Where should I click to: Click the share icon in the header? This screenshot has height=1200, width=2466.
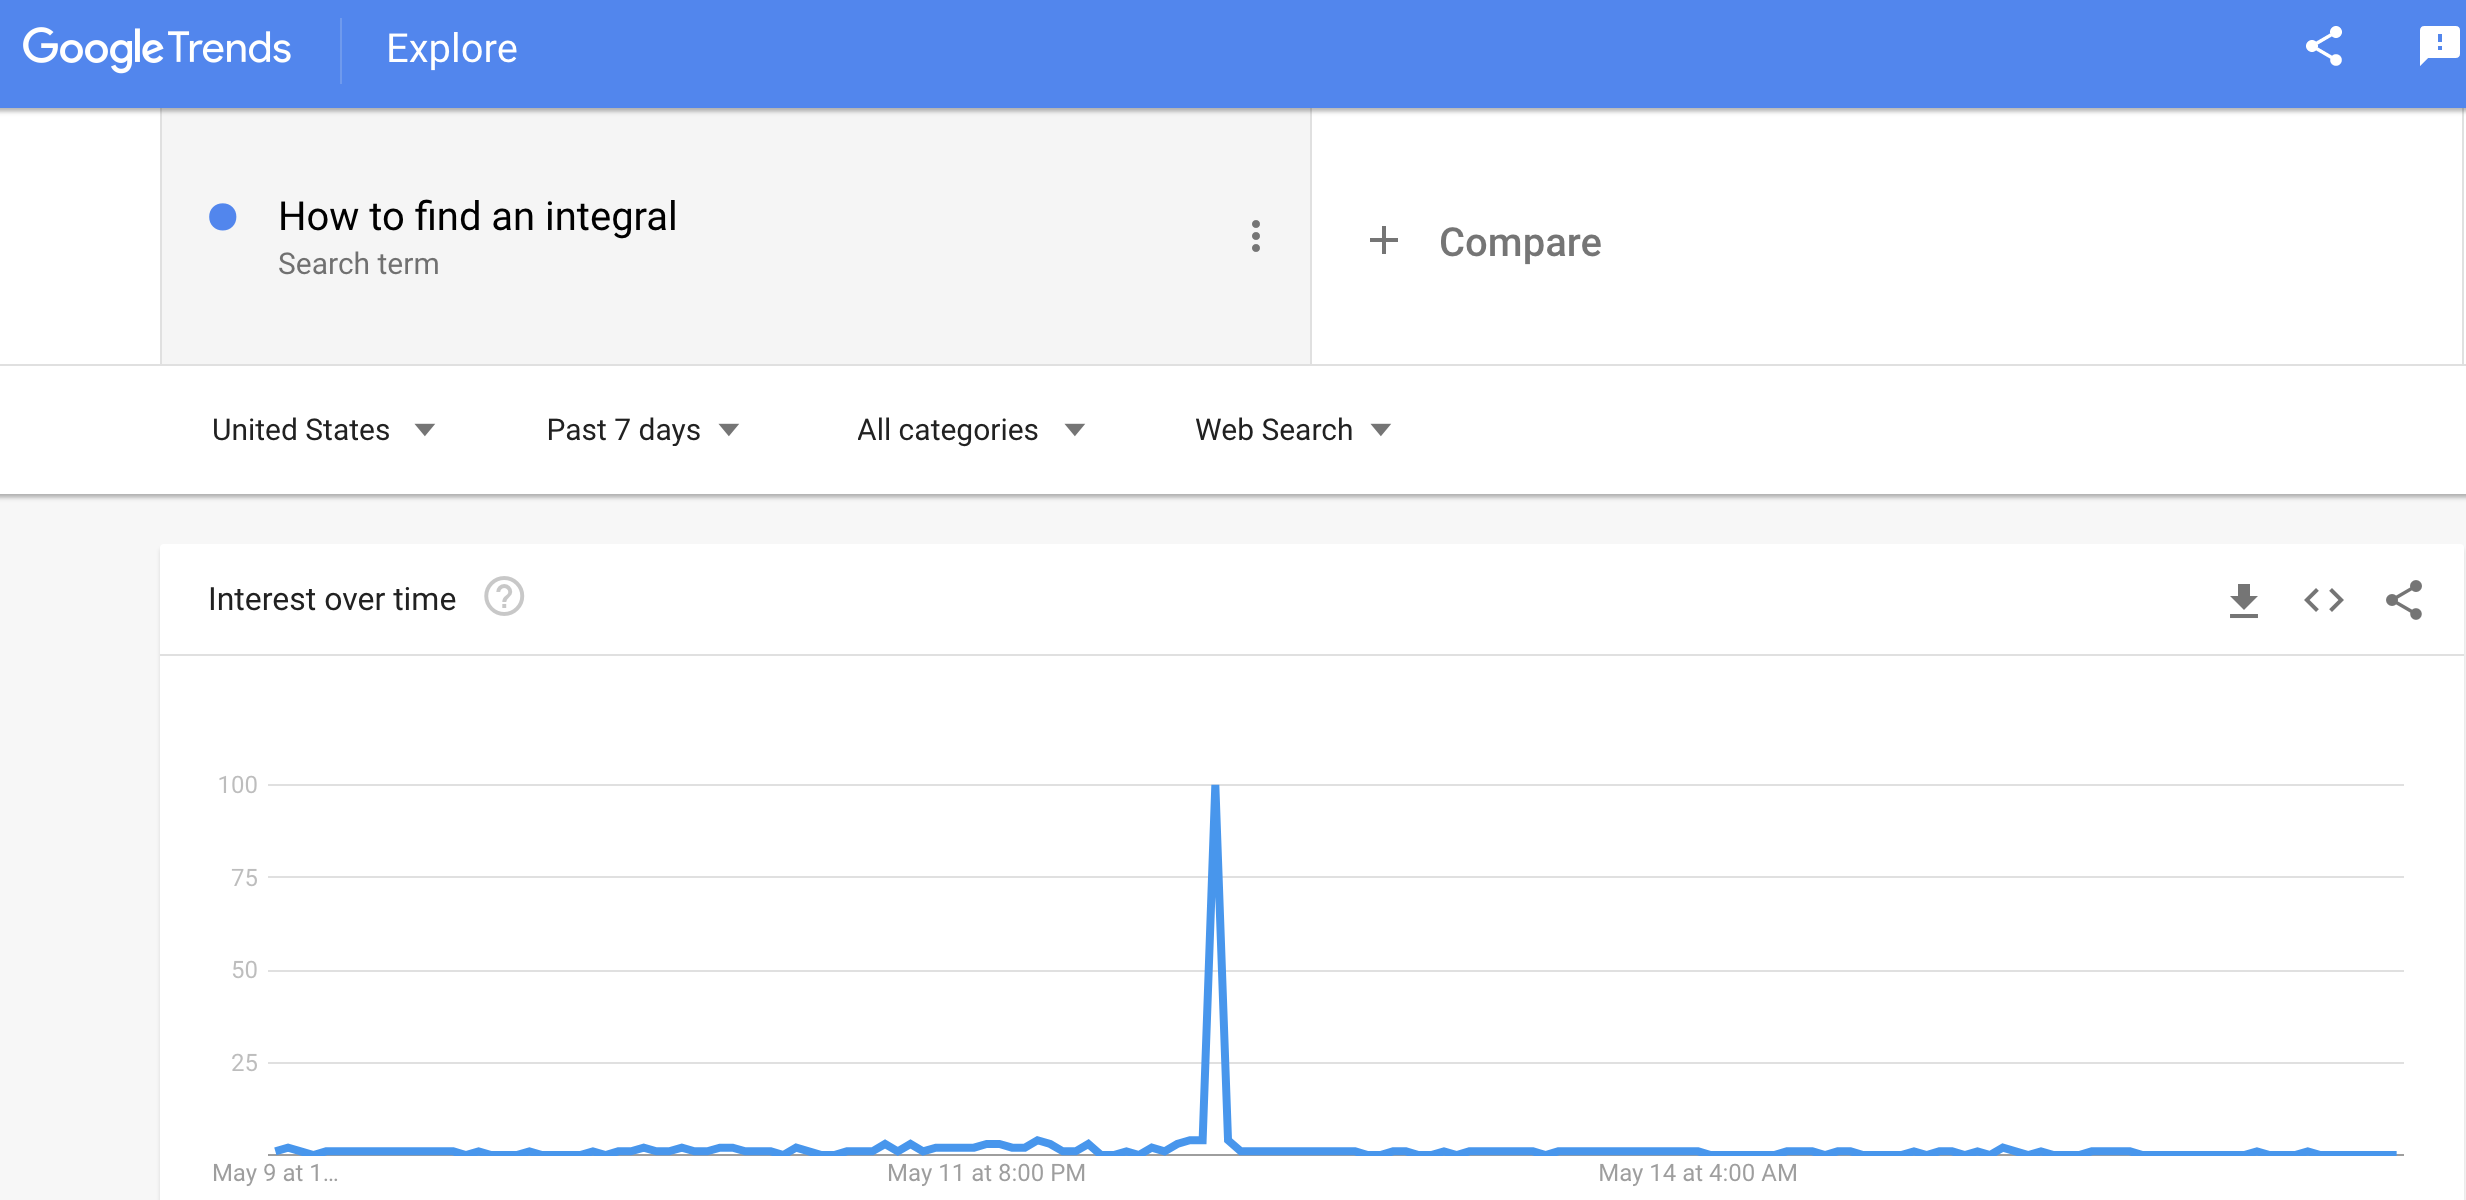(x=2324, y=47)
